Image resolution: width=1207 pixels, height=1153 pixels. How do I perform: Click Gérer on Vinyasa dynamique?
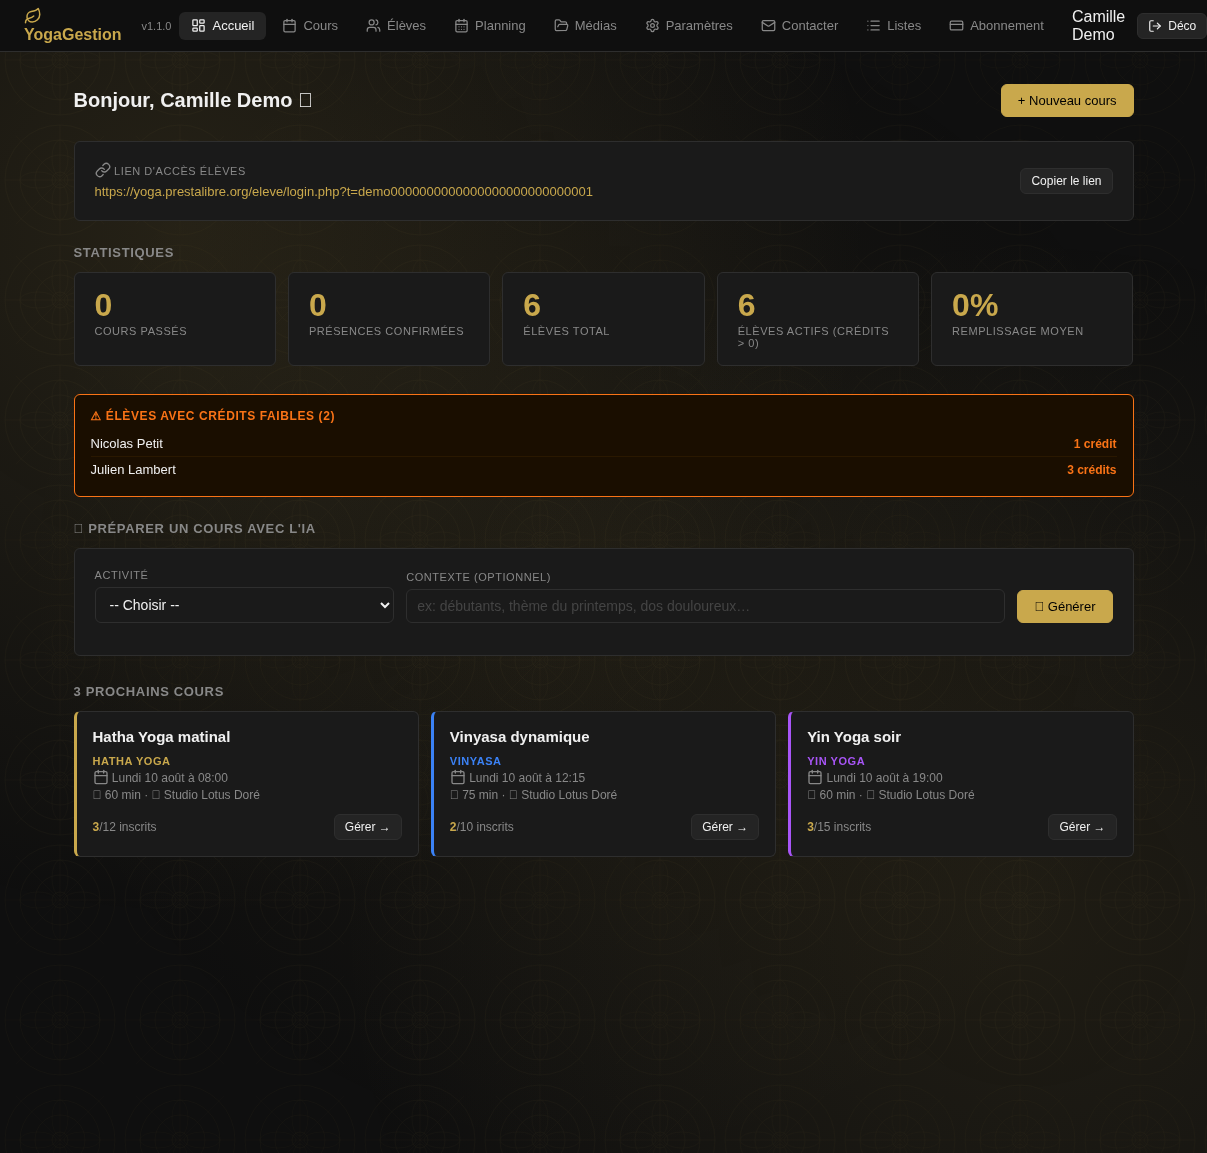tap(725, 827)
